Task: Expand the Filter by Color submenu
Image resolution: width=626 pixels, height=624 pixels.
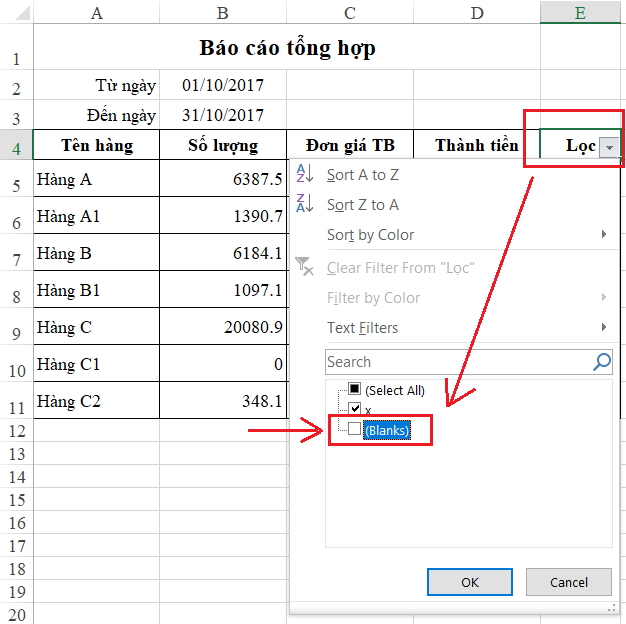Action: (x=604, y=298)
